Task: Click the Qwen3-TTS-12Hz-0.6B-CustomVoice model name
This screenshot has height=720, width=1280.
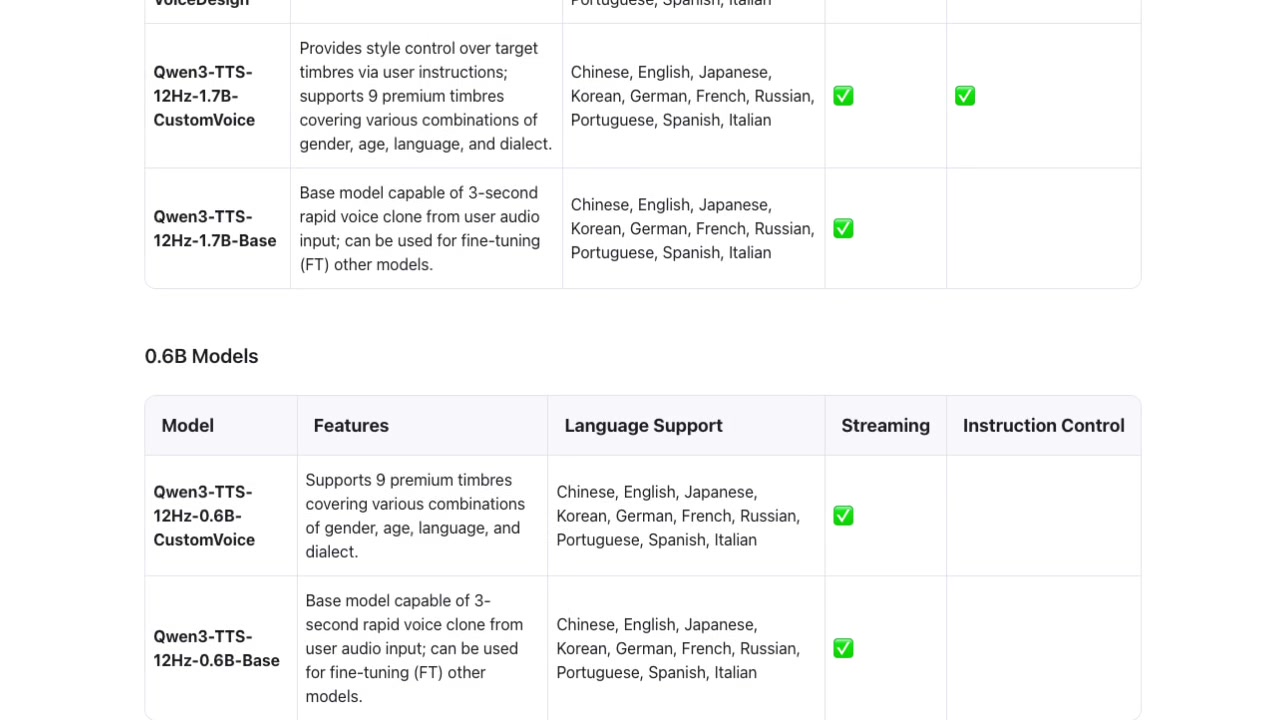Action: point(204,516)
